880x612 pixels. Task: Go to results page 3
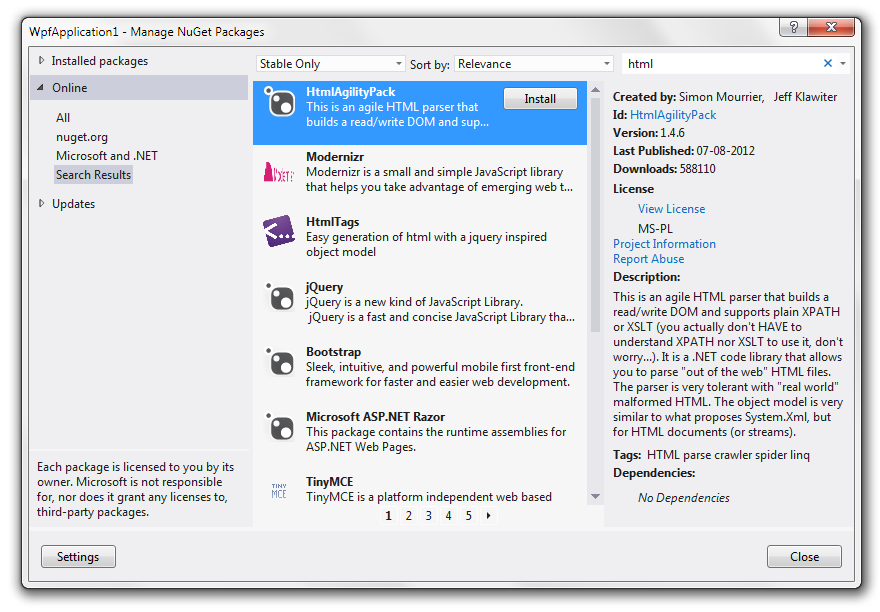[x=428, y=515]
